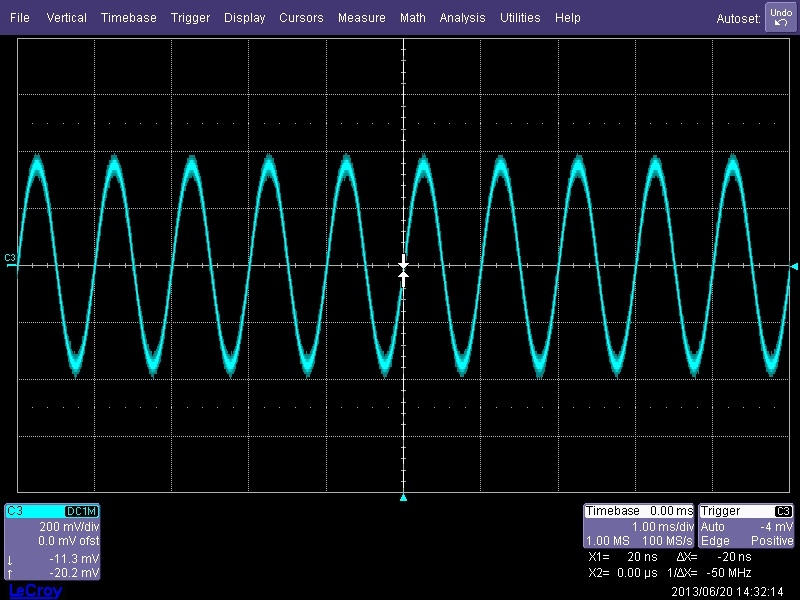Click the LeCroy logo
The width and height of the screenshot is (800, 600).
pyautogui.click(x=35, y=591)
